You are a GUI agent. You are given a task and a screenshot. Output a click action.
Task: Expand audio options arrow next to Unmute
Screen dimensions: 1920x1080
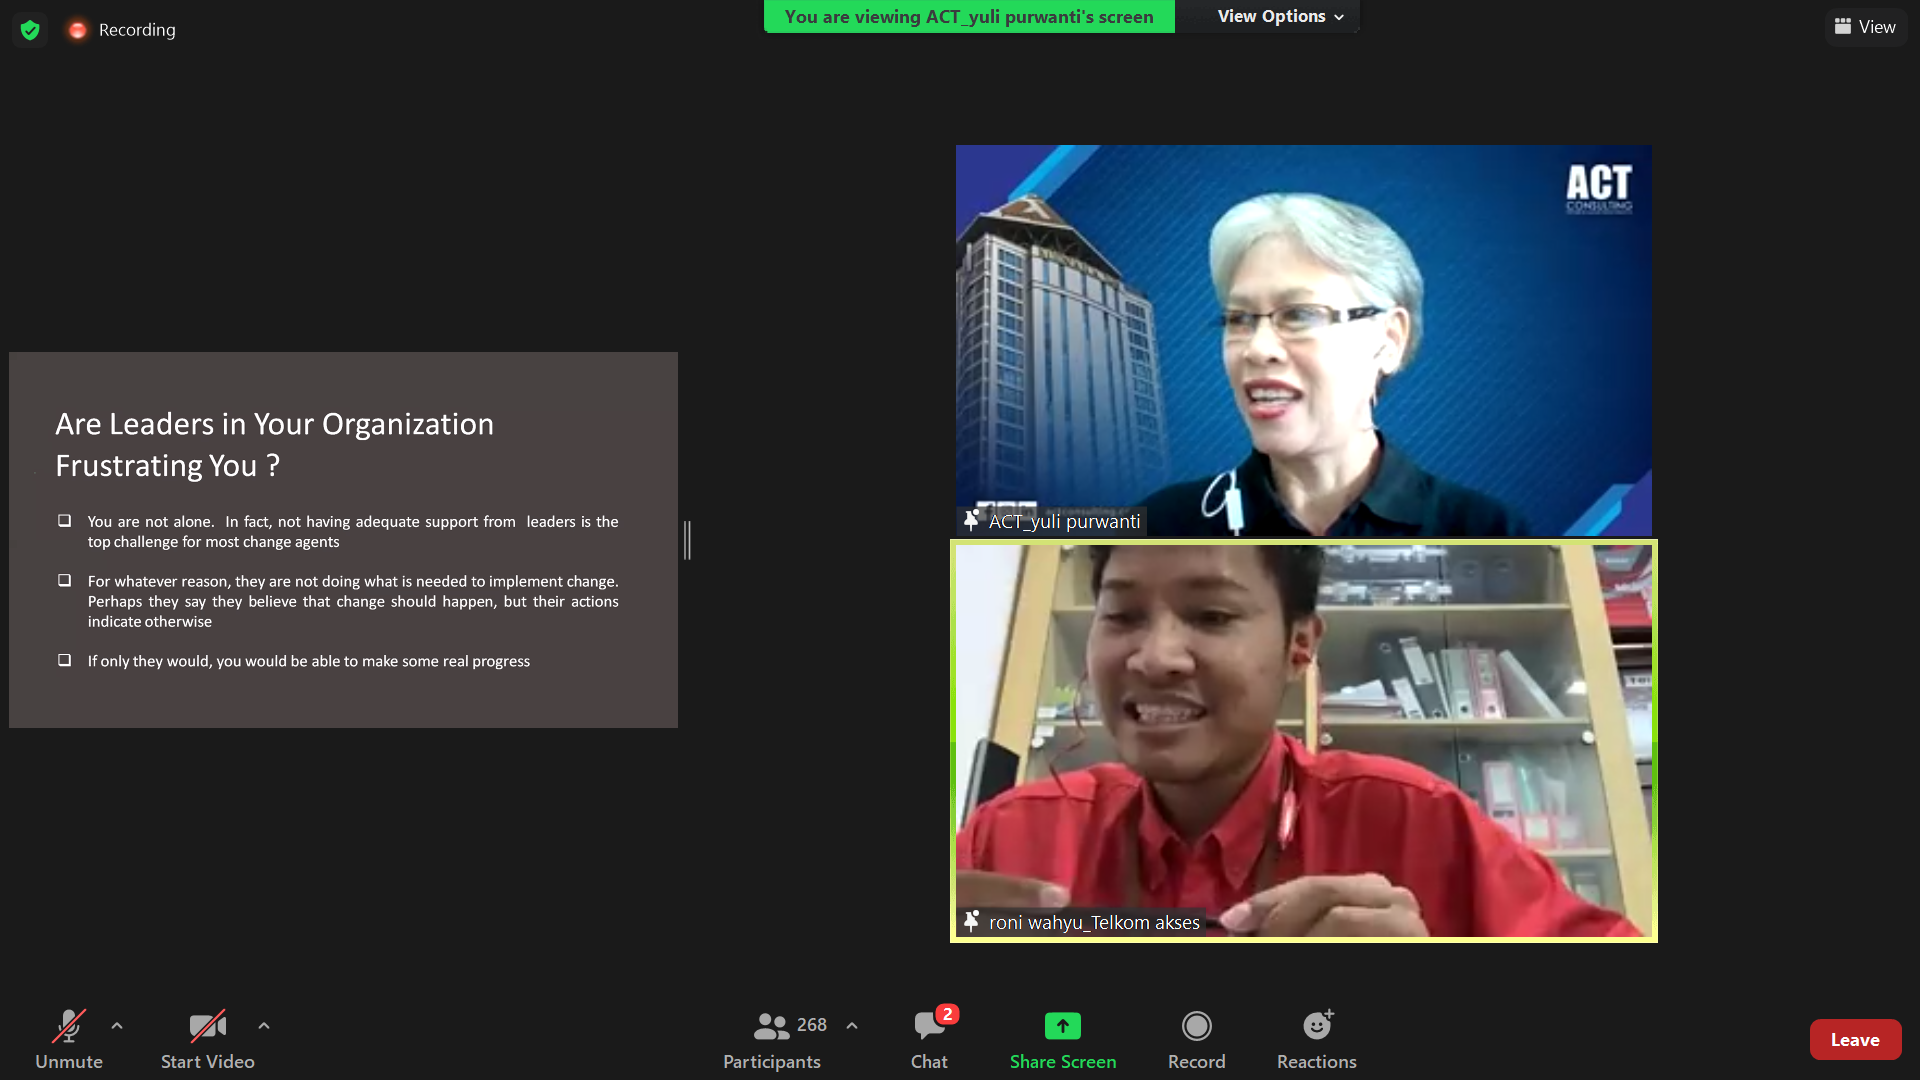click(117, 1026)
